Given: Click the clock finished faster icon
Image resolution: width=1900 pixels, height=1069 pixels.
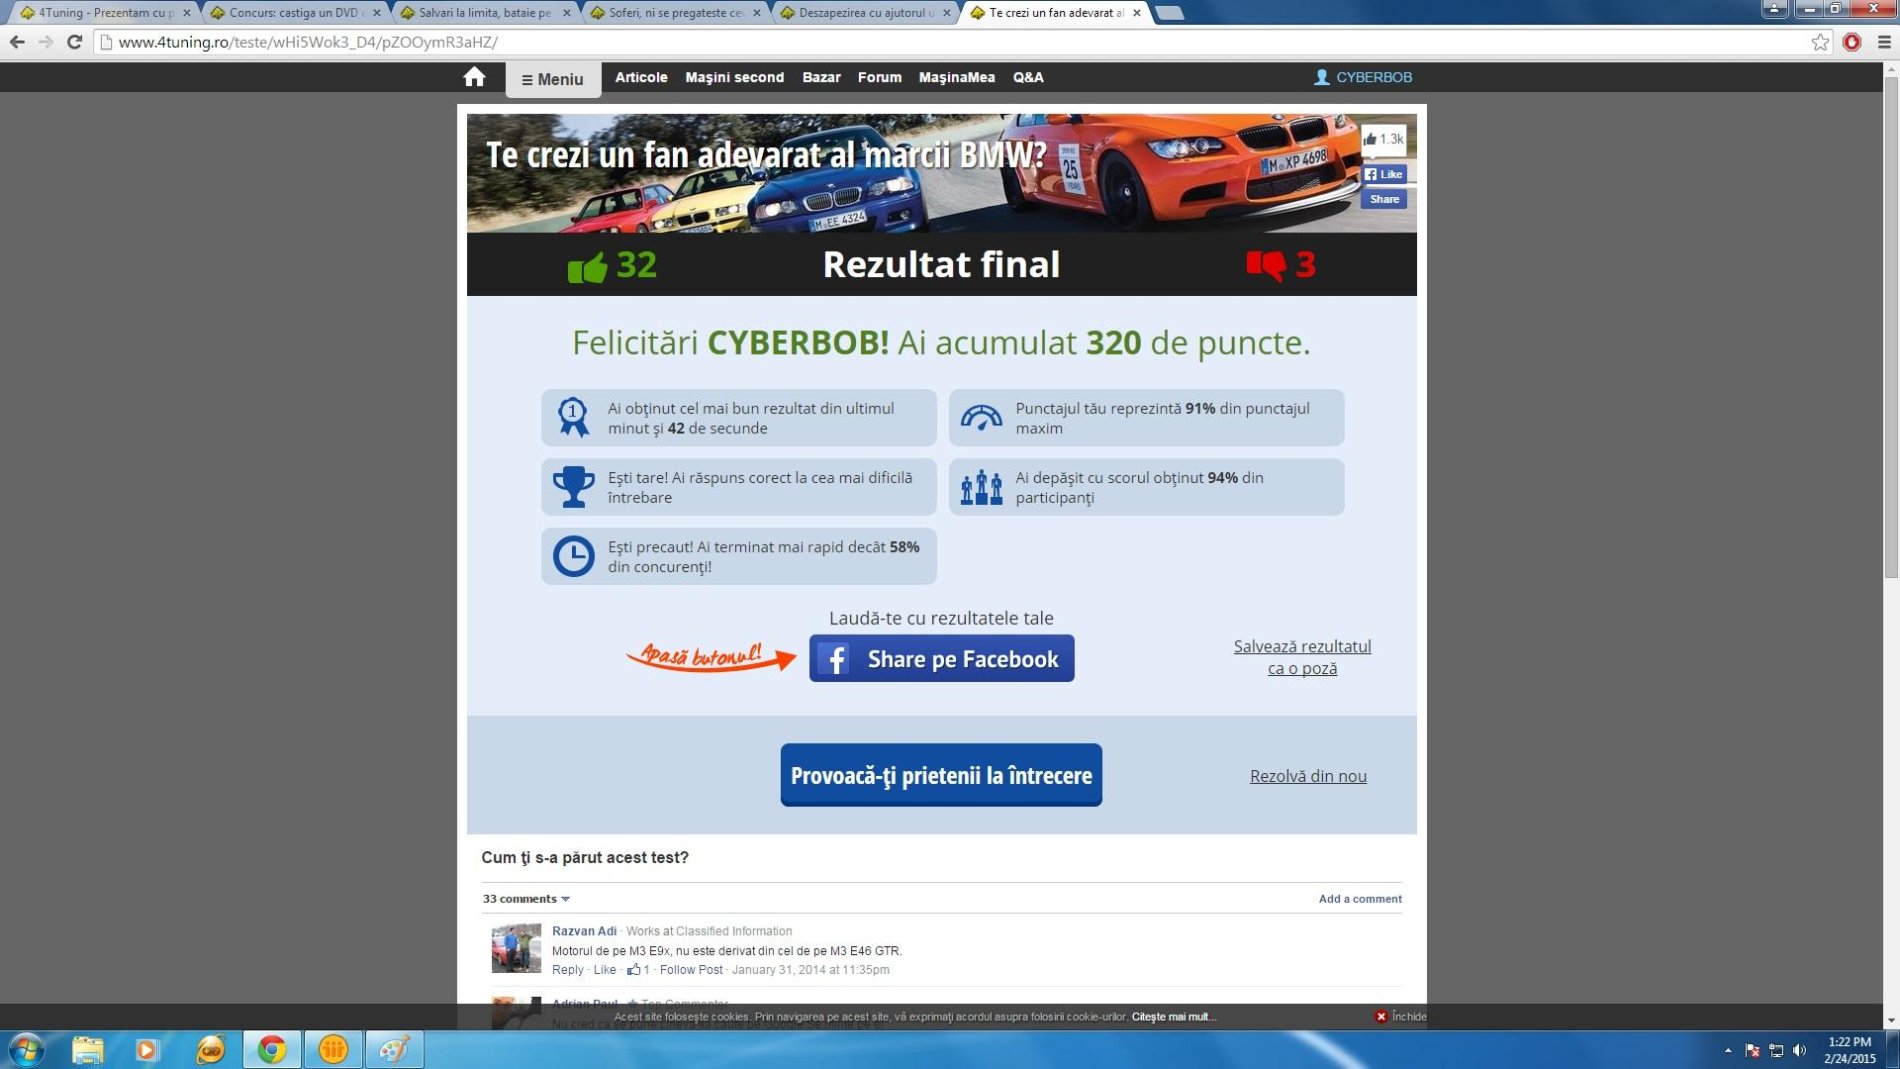Looking at the screenshot, I should [x=573, y=556].
